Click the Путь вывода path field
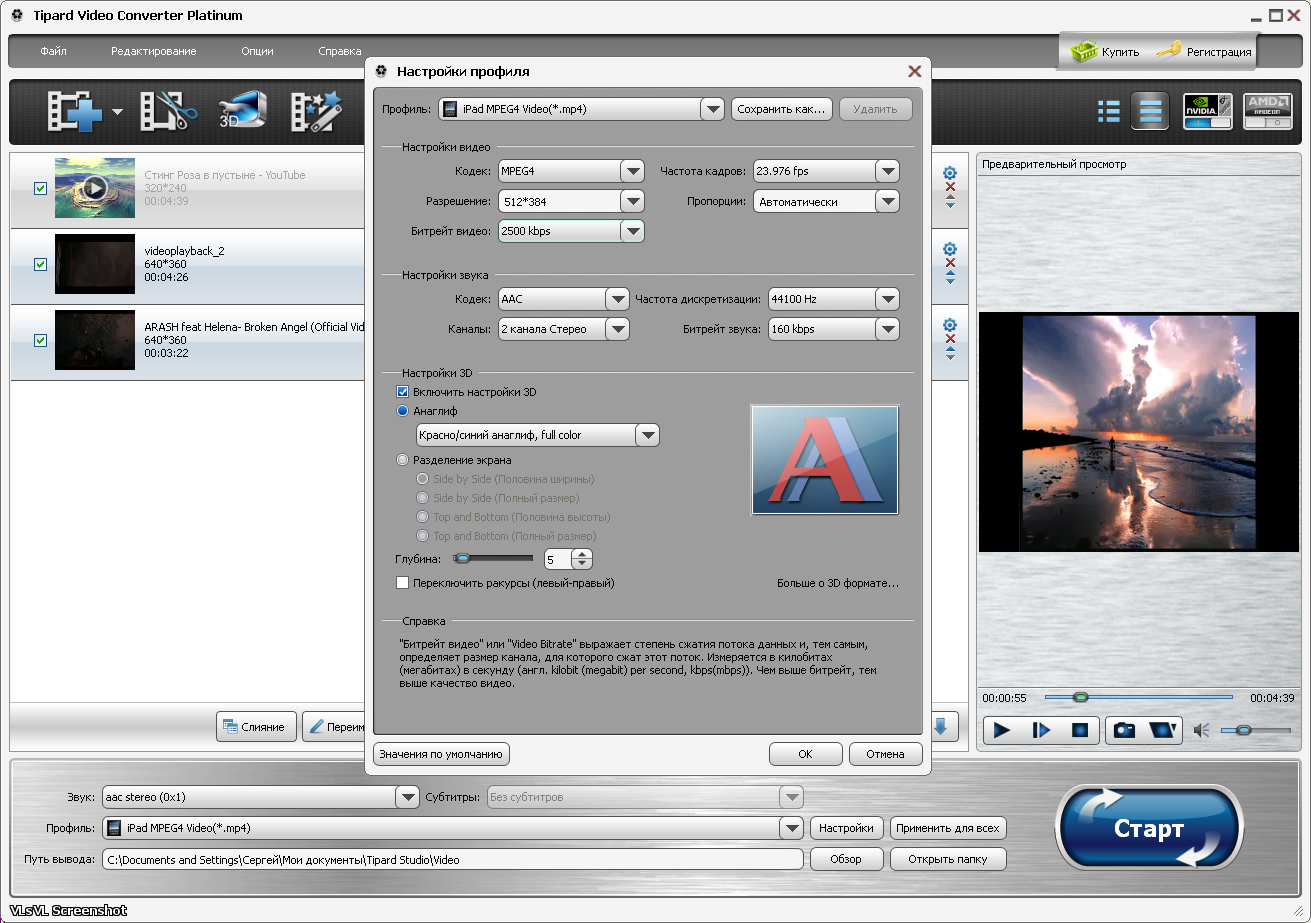Image resolution: width=1311 pixels, height=923 pixels. coord(453,859)
